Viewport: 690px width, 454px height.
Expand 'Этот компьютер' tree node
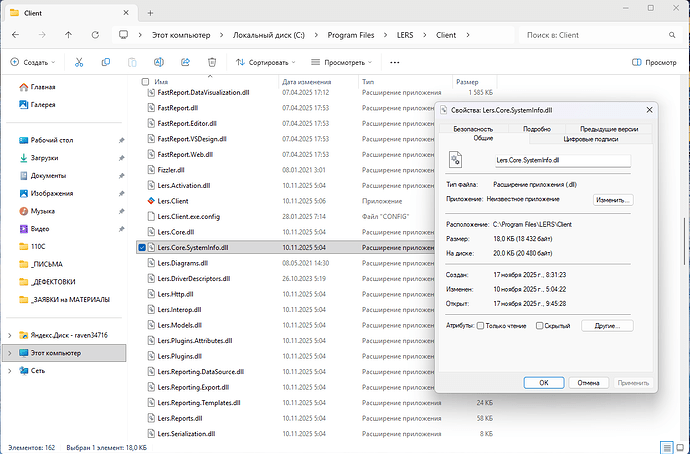(10, 353)
